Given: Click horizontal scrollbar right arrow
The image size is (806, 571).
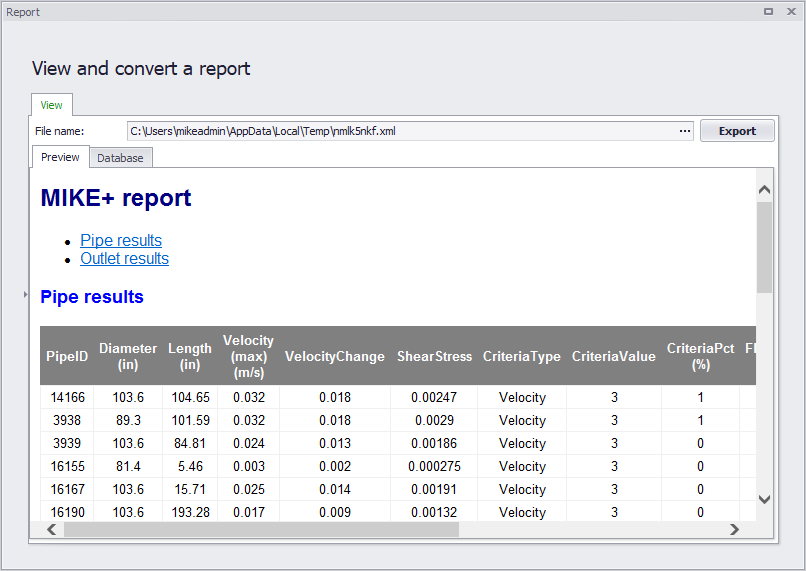Looking at the screenshot, I should (x=735, y=529).
